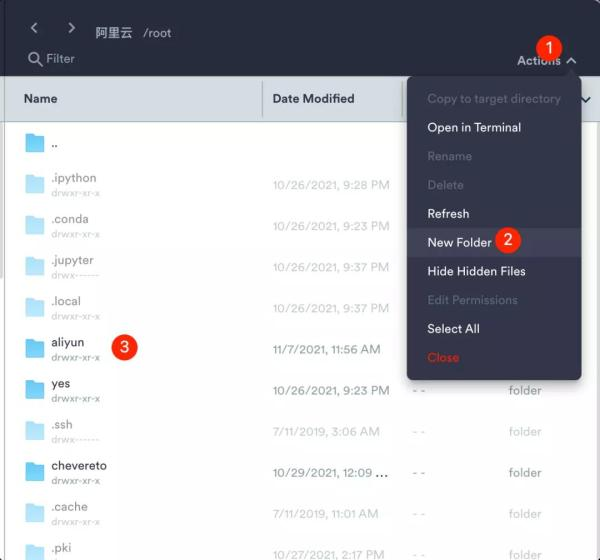Click the 阿里云 host name in the path
The width and height of the screenshot is (600, 560).
coord(114,33)
